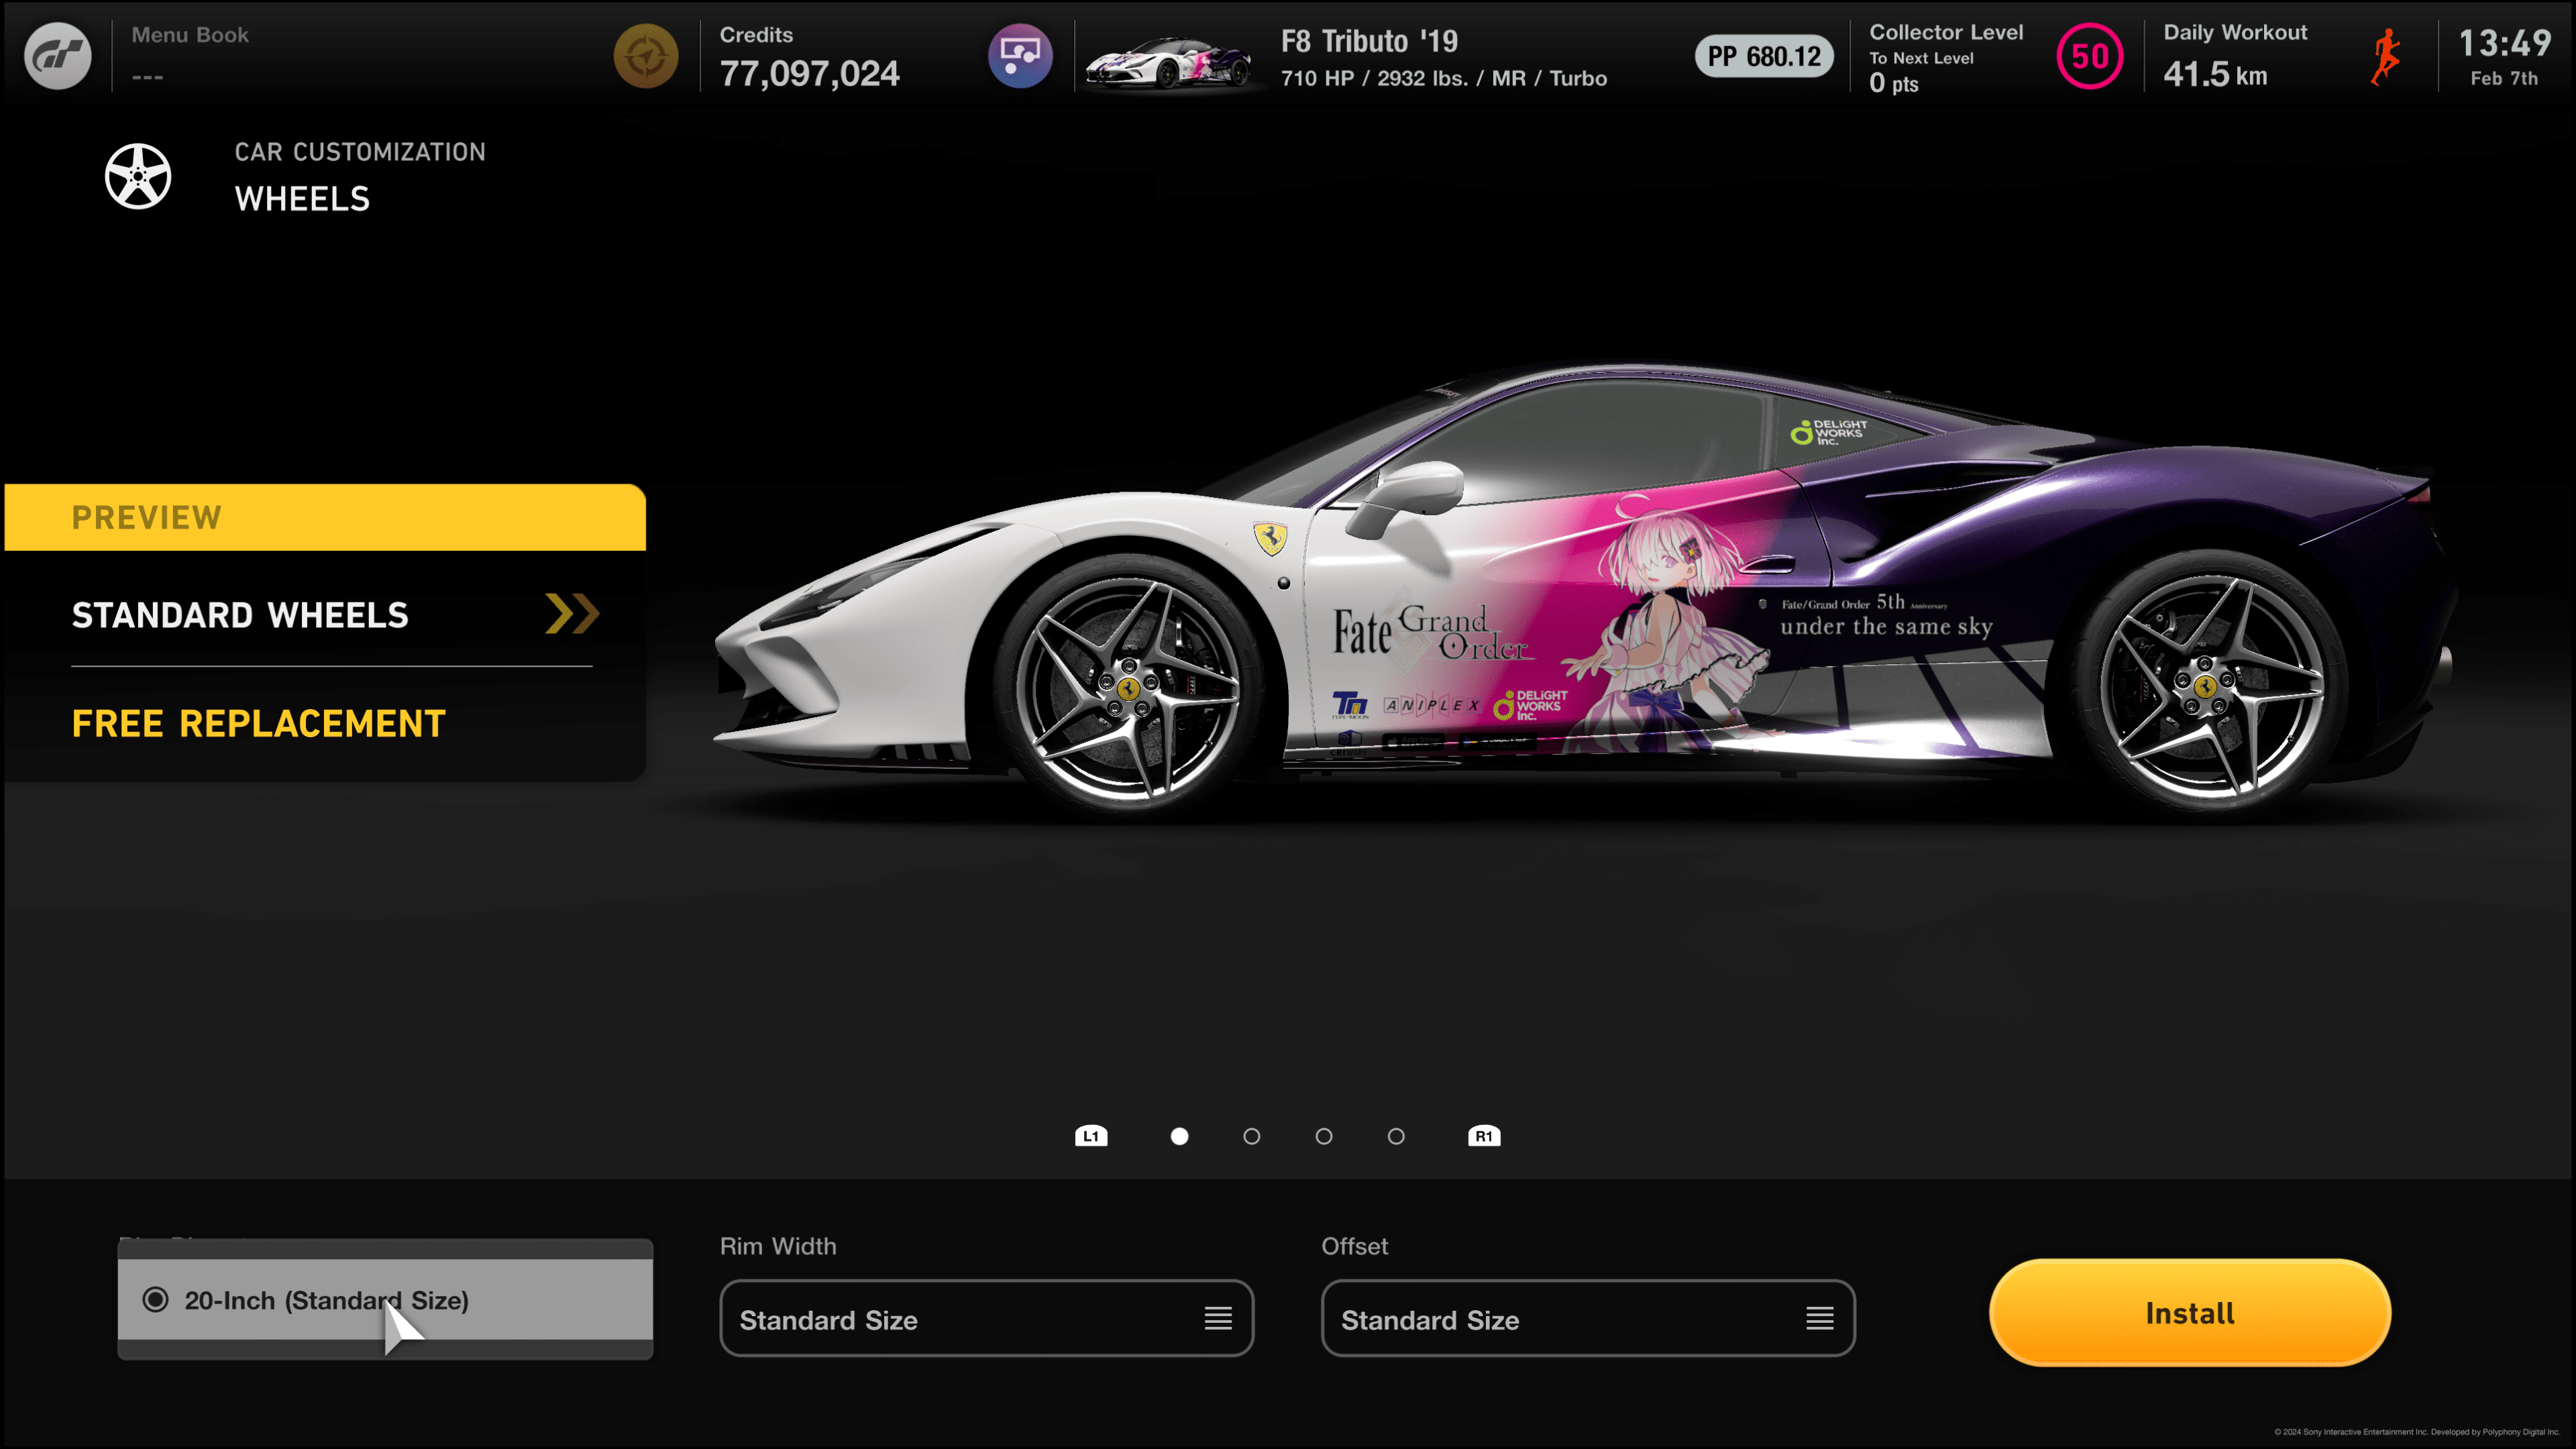Select the third view page dot
Screen dimensions: 2576x1449
[1324, 1136]
